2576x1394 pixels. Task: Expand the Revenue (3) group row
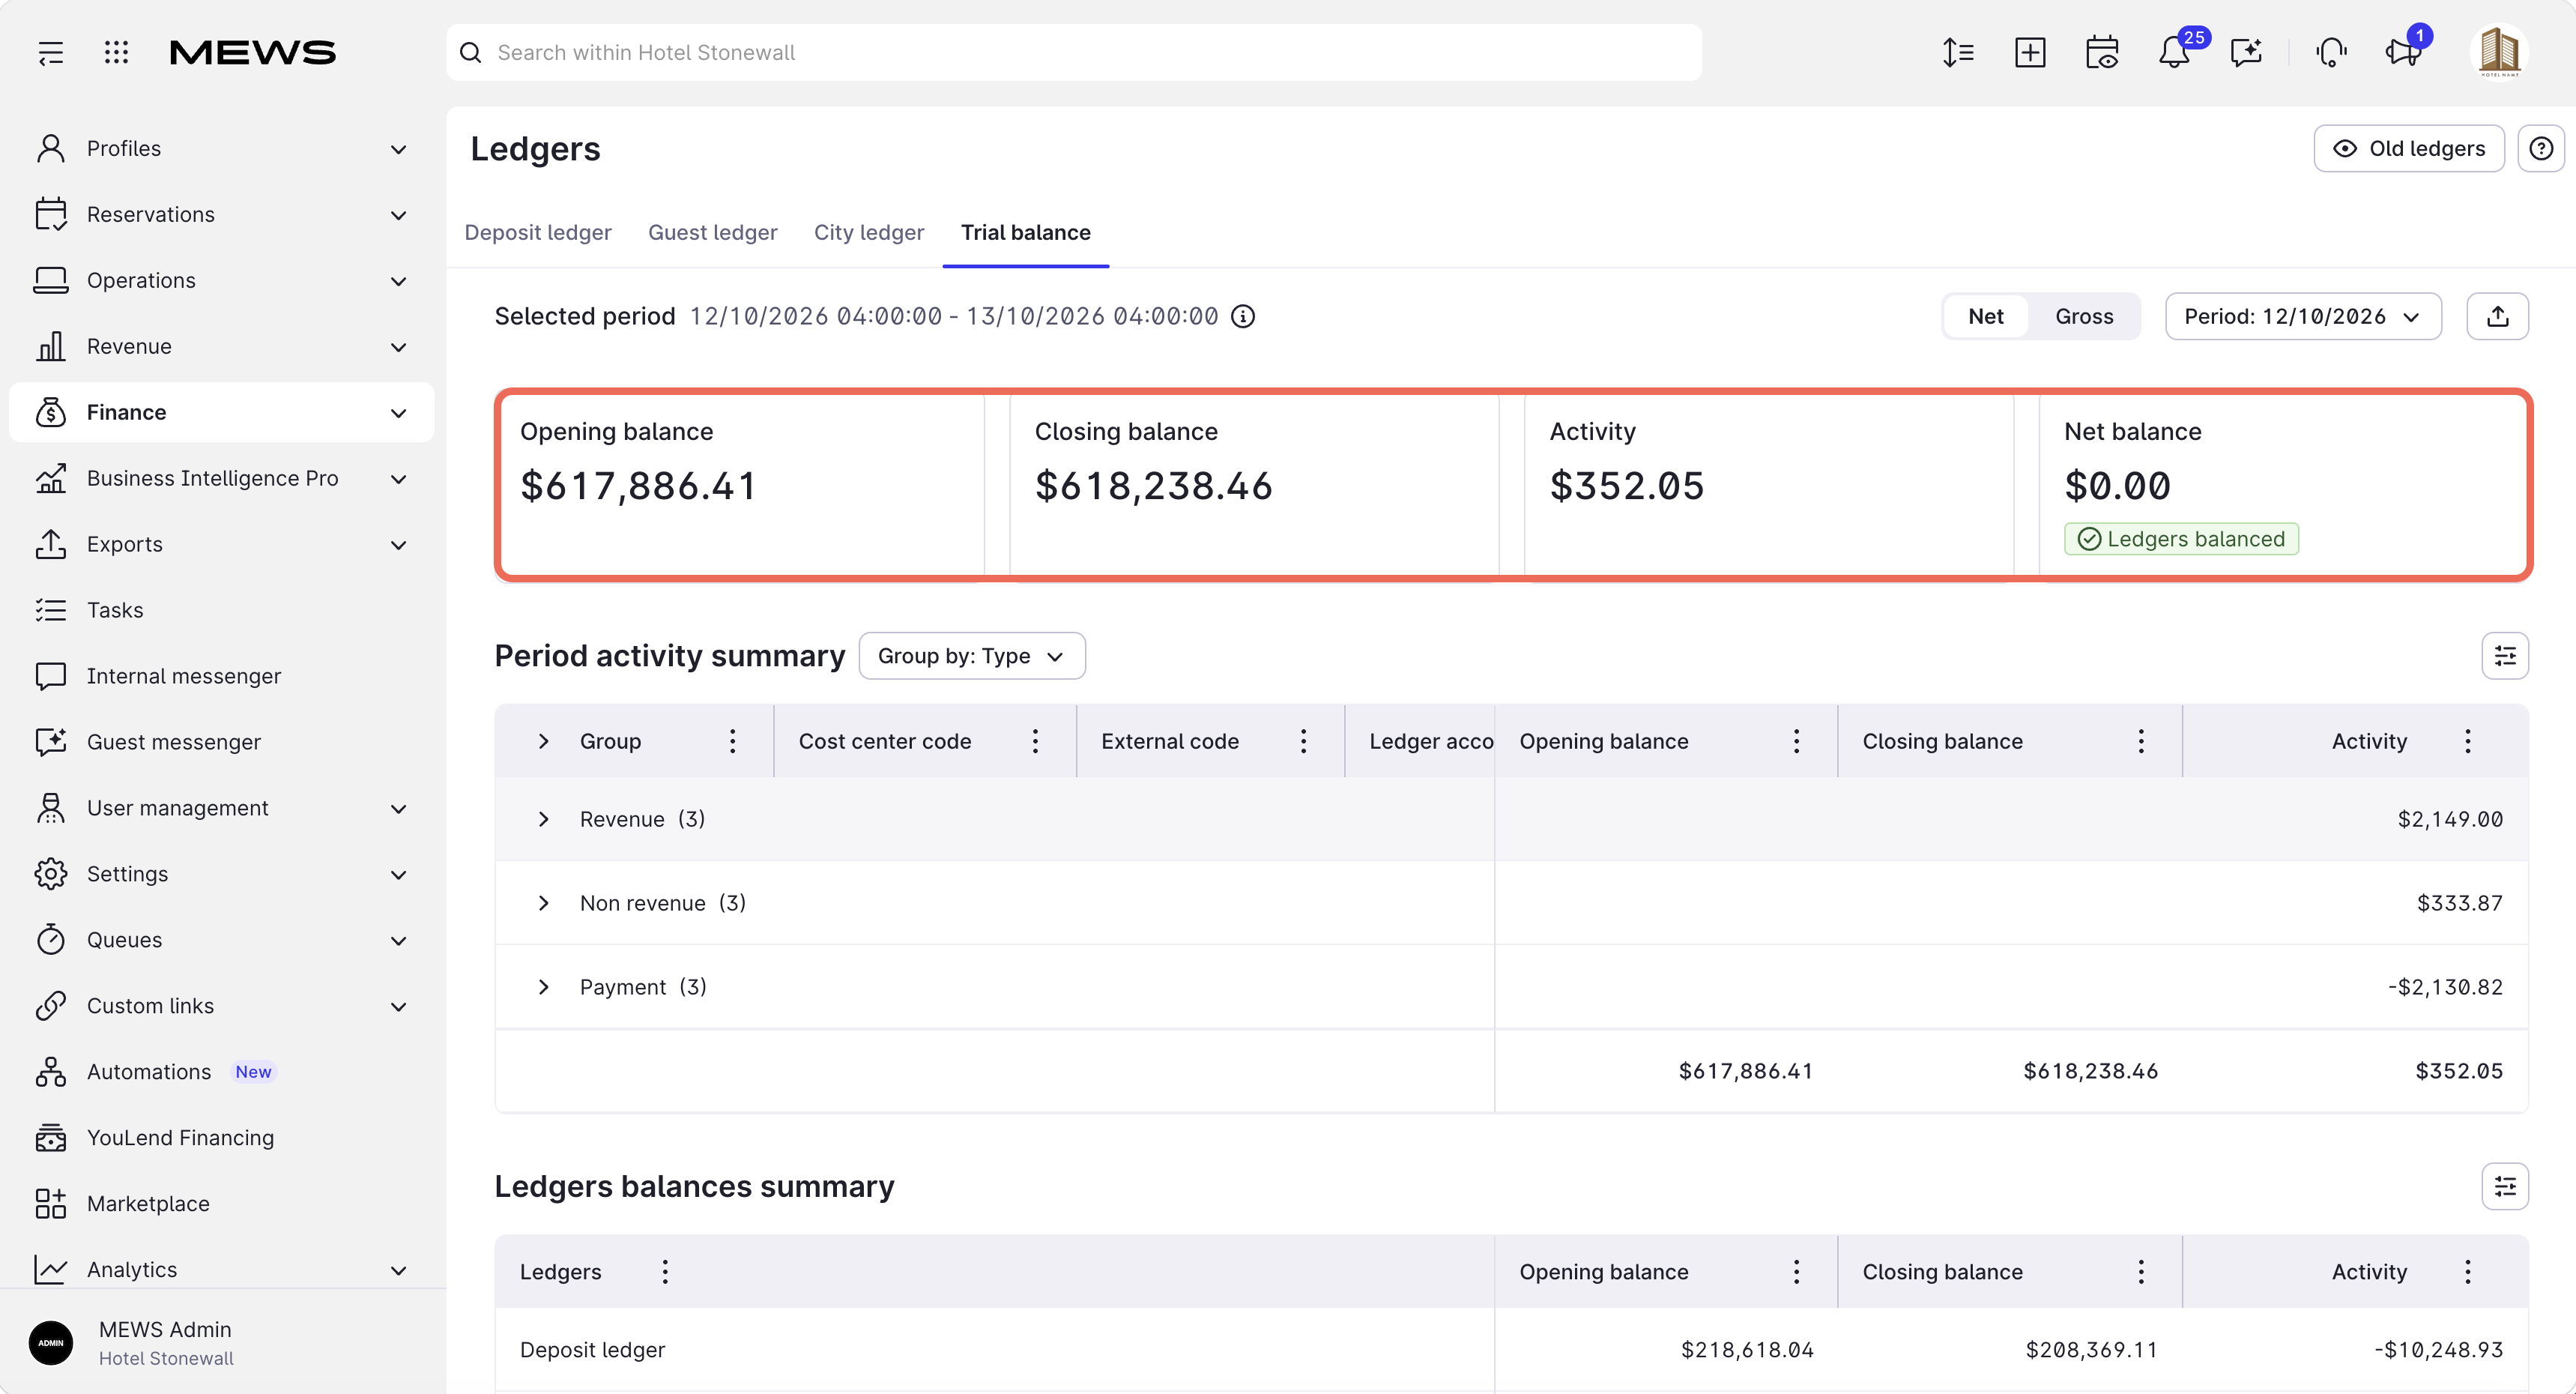coord(543,820)
